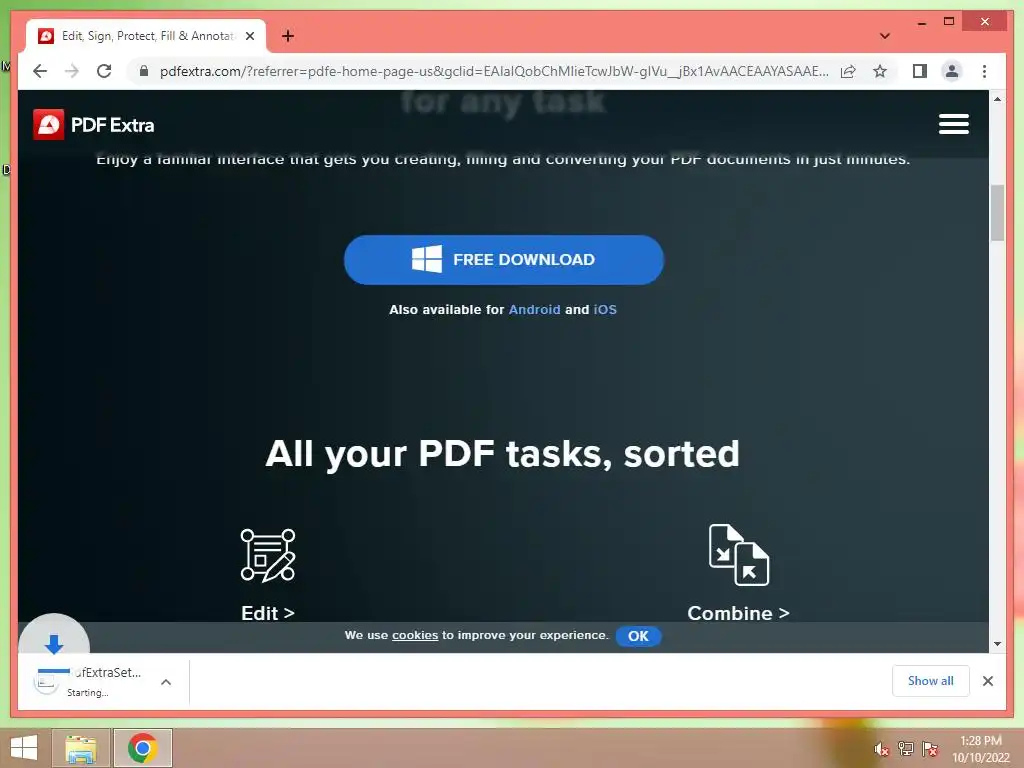Show all downloads
Image resolution: width=1024 pixels, height=768 pixels.
[x=931, y=681]
